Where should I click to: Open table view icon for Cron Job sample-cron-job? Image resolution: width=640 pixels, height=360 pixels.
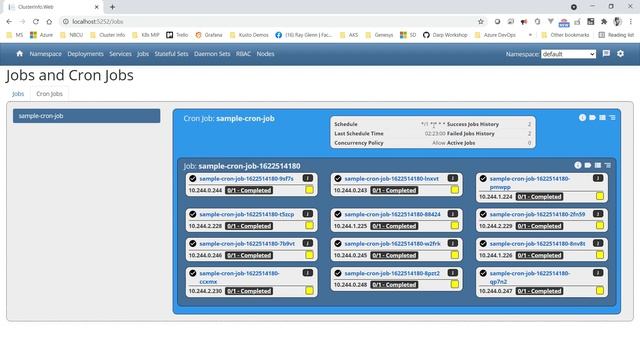click(x=602, y=118)
